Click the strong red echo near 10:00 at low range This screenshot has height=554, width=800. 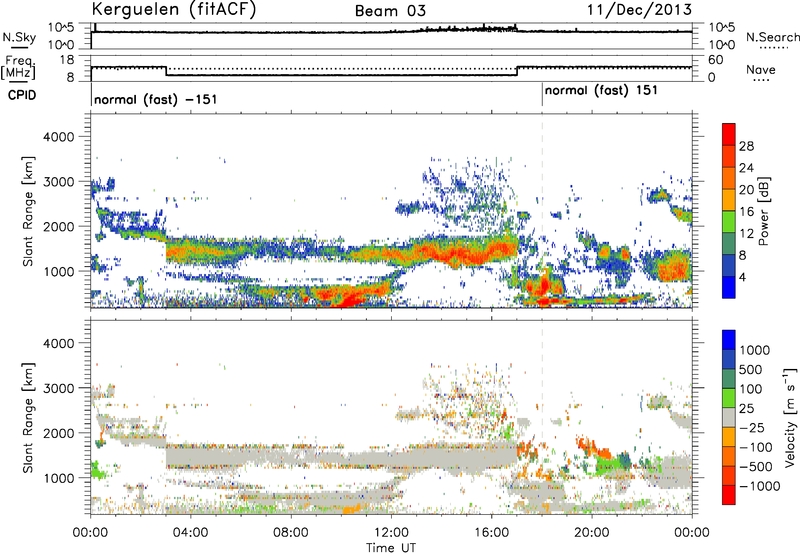[350, 299]
